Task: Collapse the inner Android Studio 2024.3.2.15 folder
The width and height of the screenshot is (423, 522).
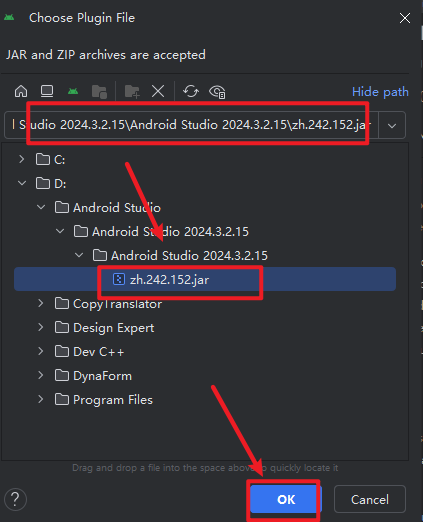Action: pyautogui.click(x=79, y=255)
